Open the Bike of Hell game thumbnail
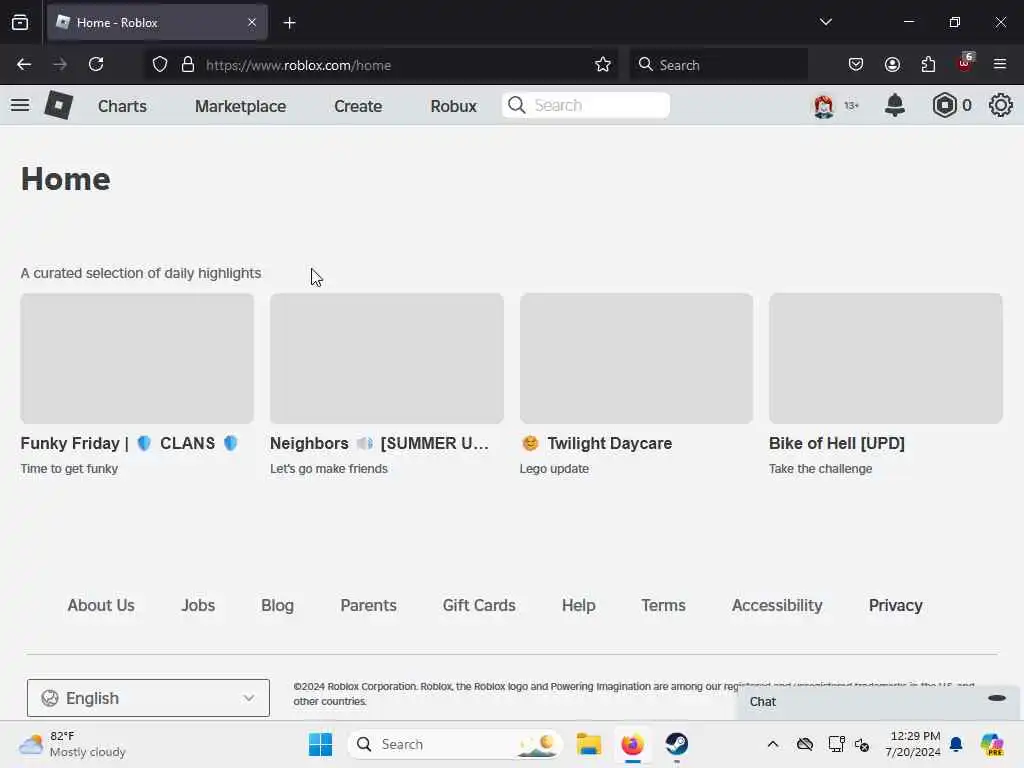Image resolution: width=1024 pixels, height=768 pixels. click(886, 359)
